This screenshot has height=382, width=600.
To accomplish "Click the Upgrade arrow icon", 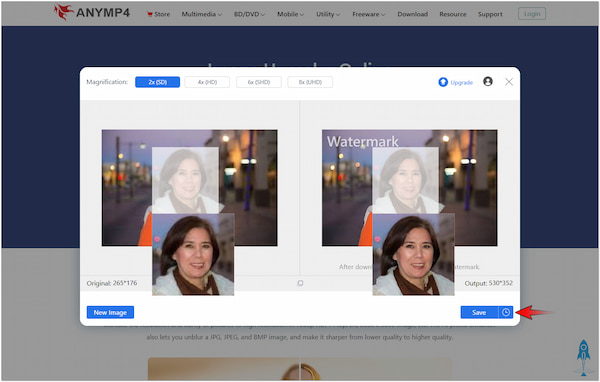I will point(443,82).
